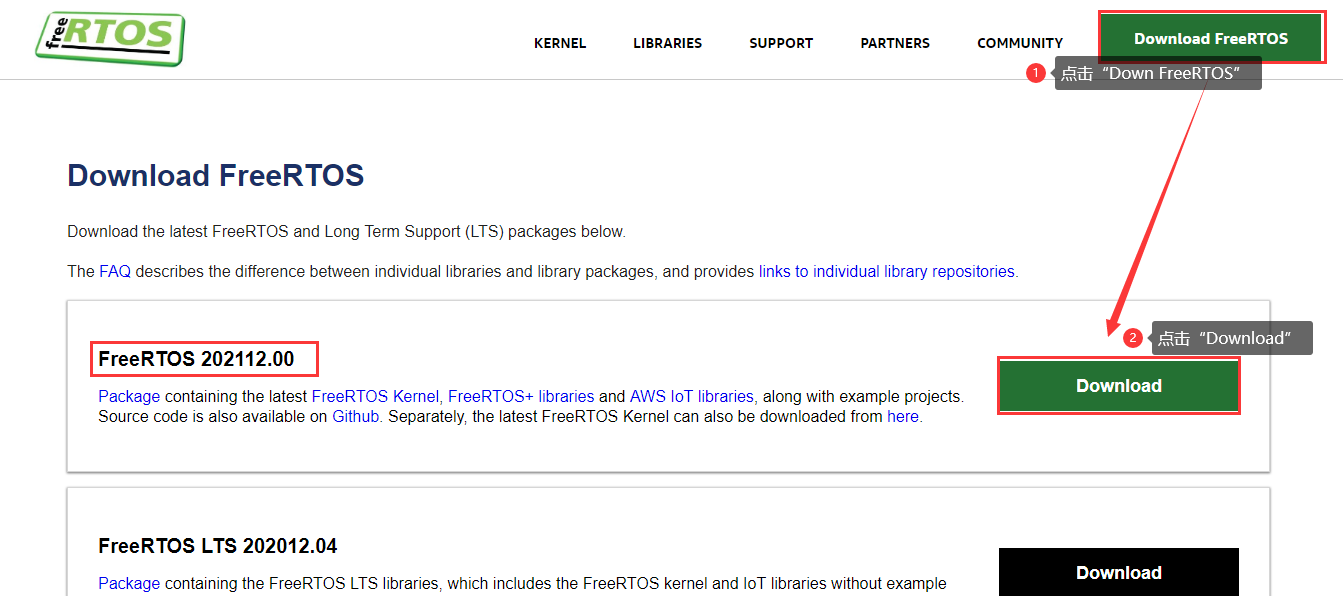Image resolution: width=1343 pixels, height=596 pixels.
Task: Open the PARTNERS menu
Action: [x=895, y=43]
